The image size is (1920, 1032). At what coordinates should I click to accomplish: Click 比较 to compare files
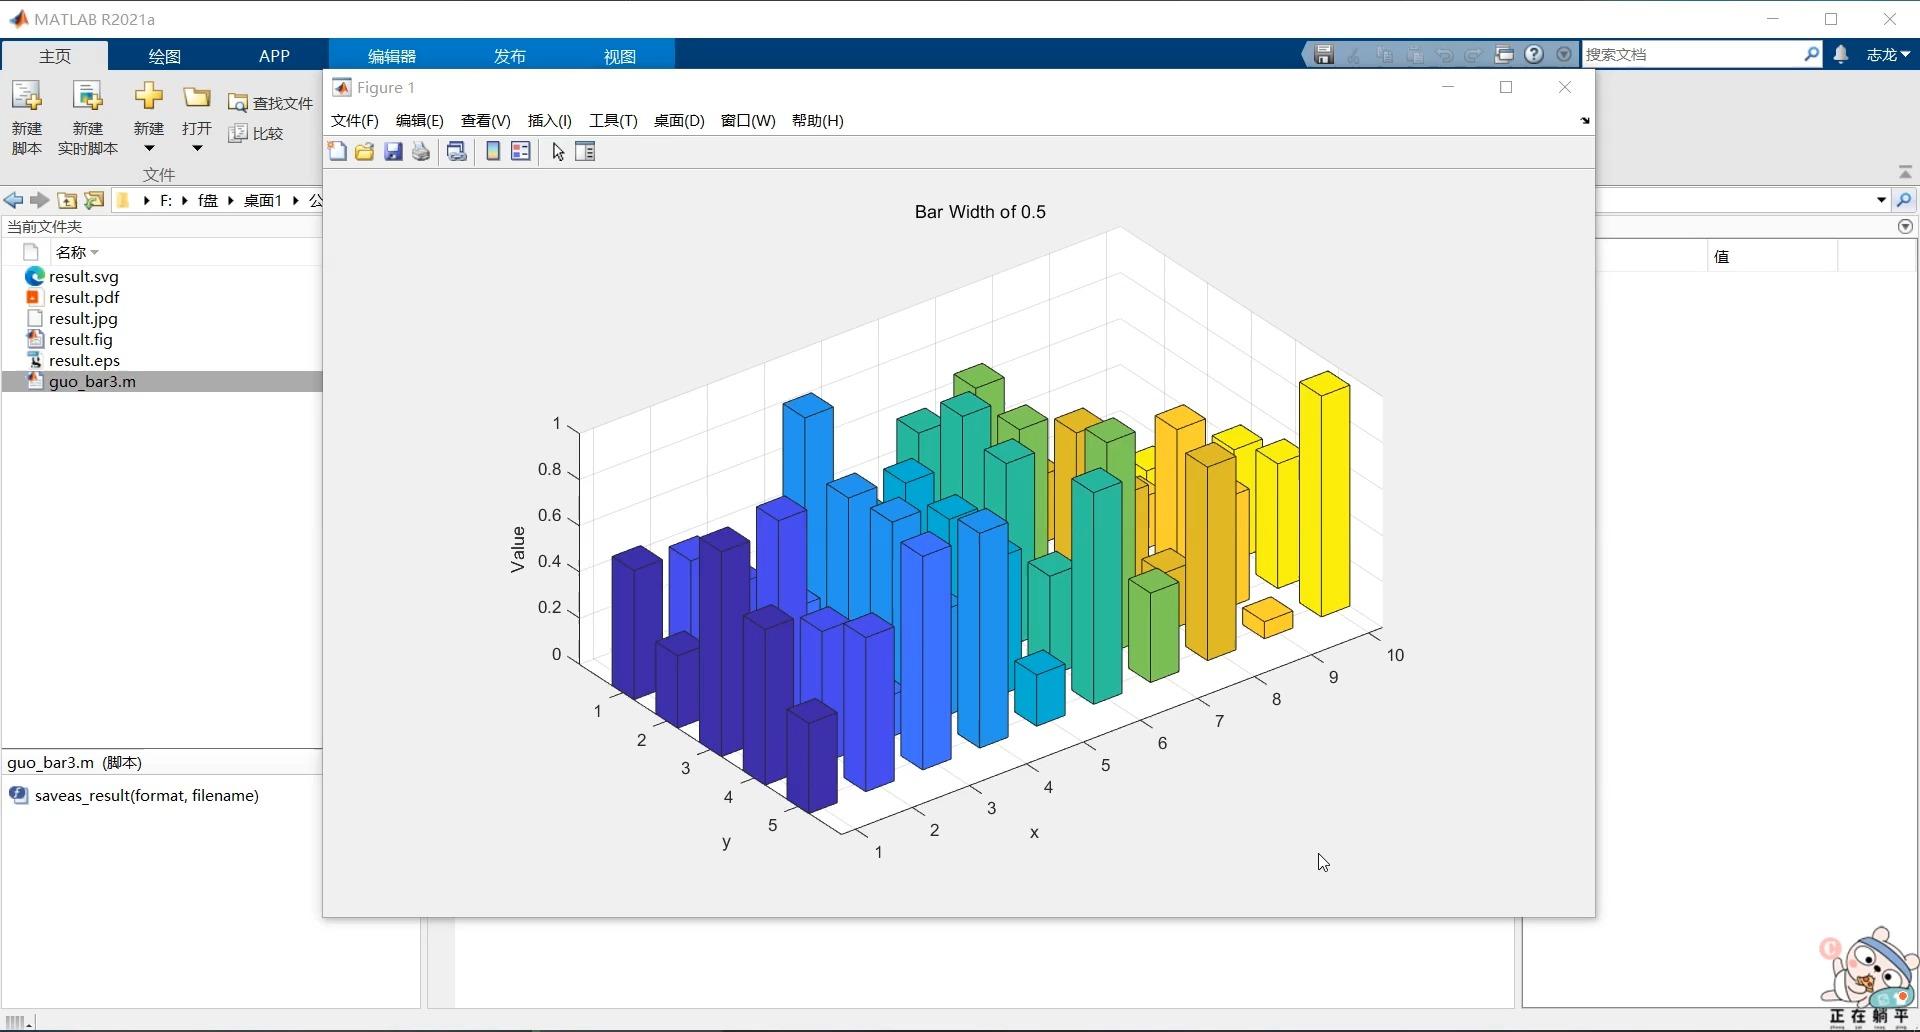(256, 133)
